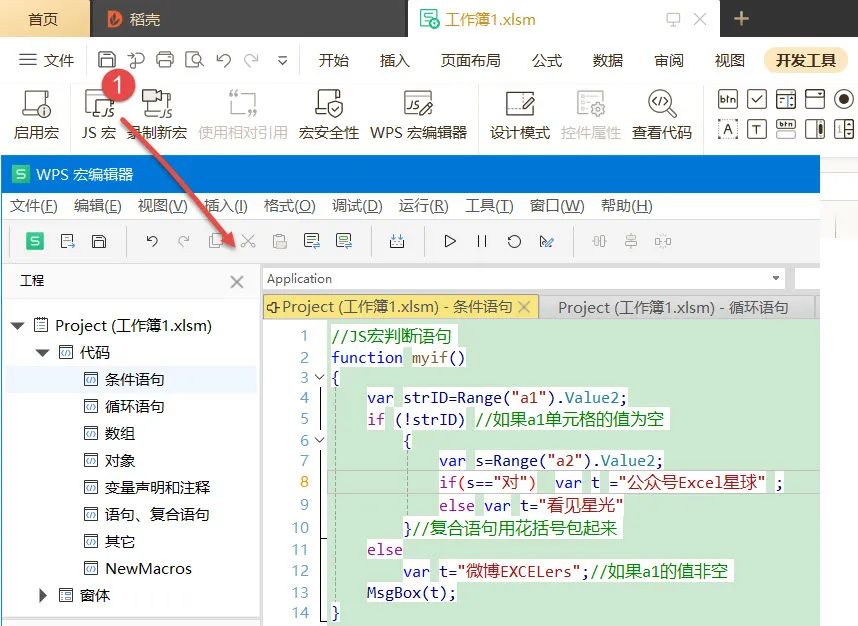
Task: Click undo arrow in macro editor toolbar
Action: pos(152,241)
